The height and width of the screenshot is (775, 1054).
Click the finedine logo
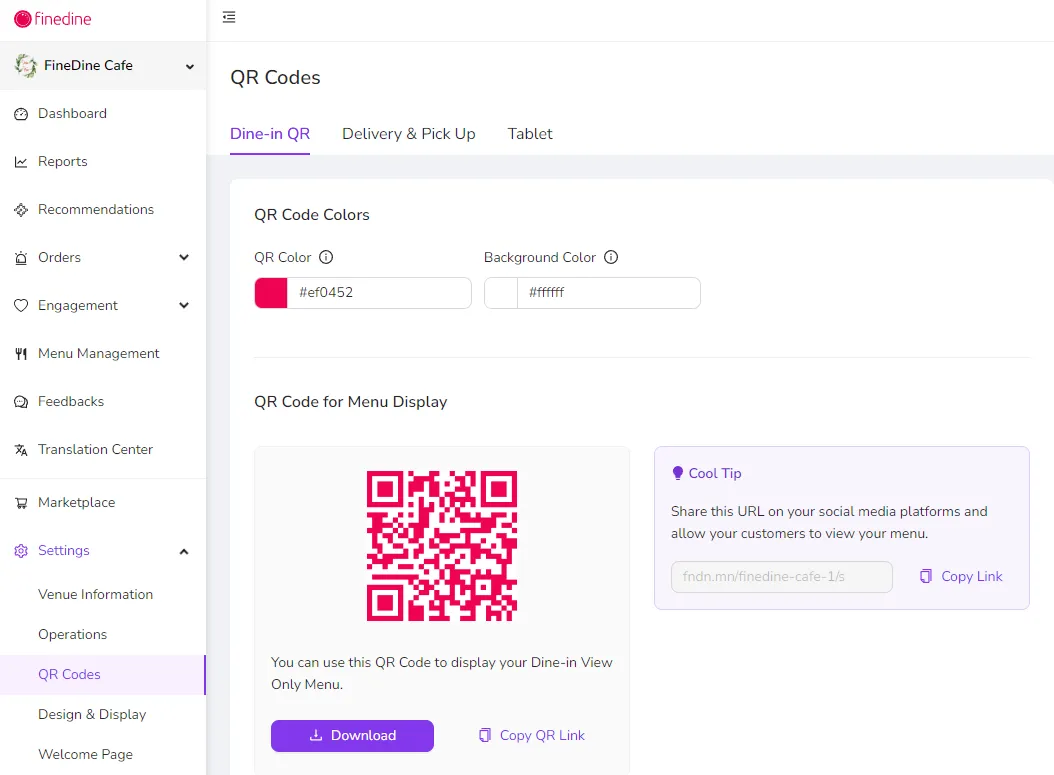point(52,19)
